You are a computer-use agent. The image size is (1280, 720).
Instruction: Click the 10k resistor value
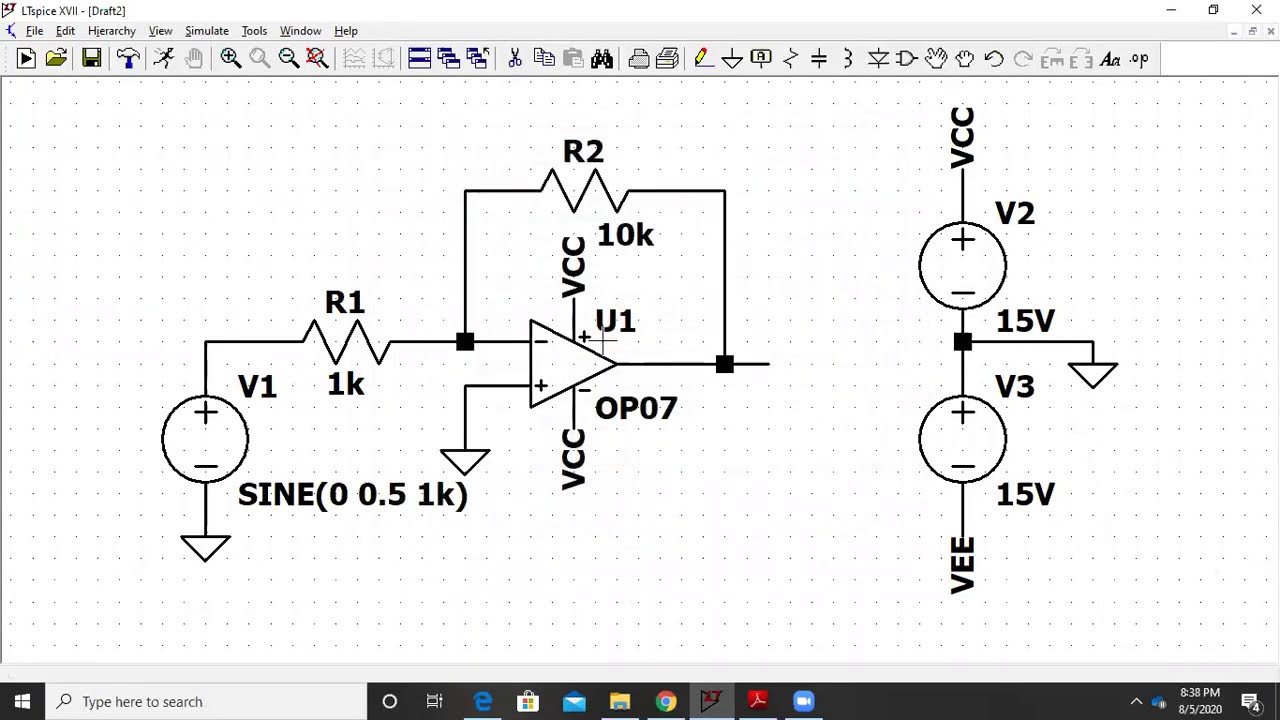(625, 235)
